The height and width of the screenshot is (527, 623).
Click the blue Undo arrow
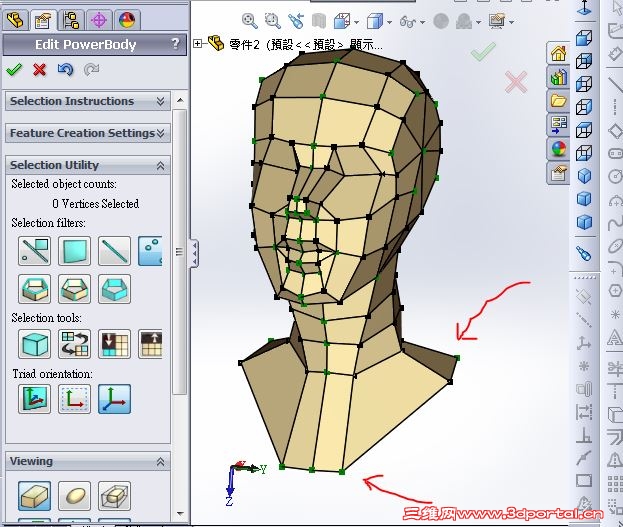[x=66, y=70]
